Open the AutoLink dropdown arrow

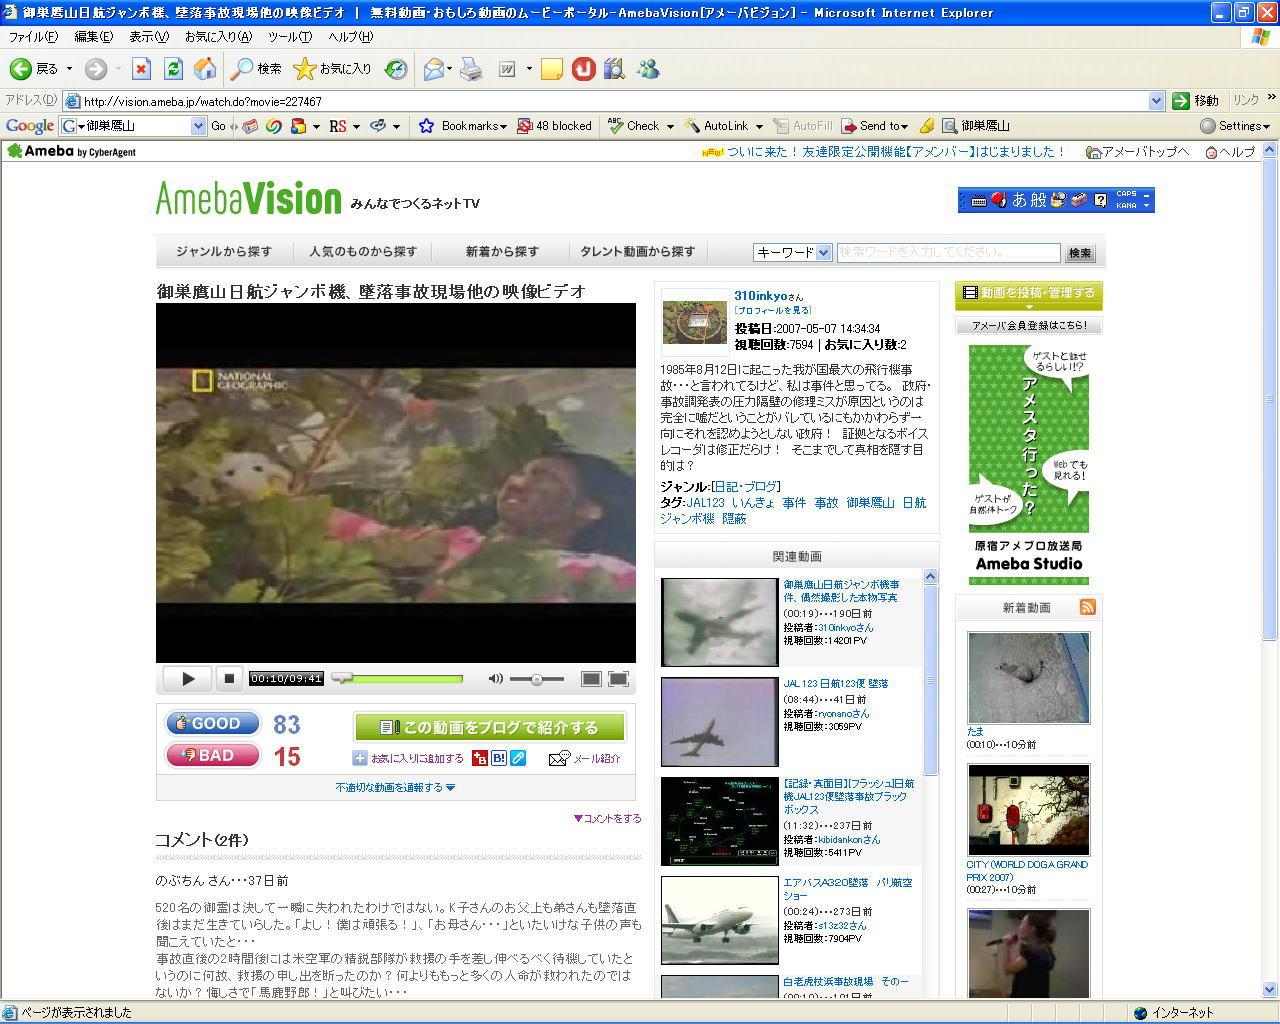coord(759,126)
